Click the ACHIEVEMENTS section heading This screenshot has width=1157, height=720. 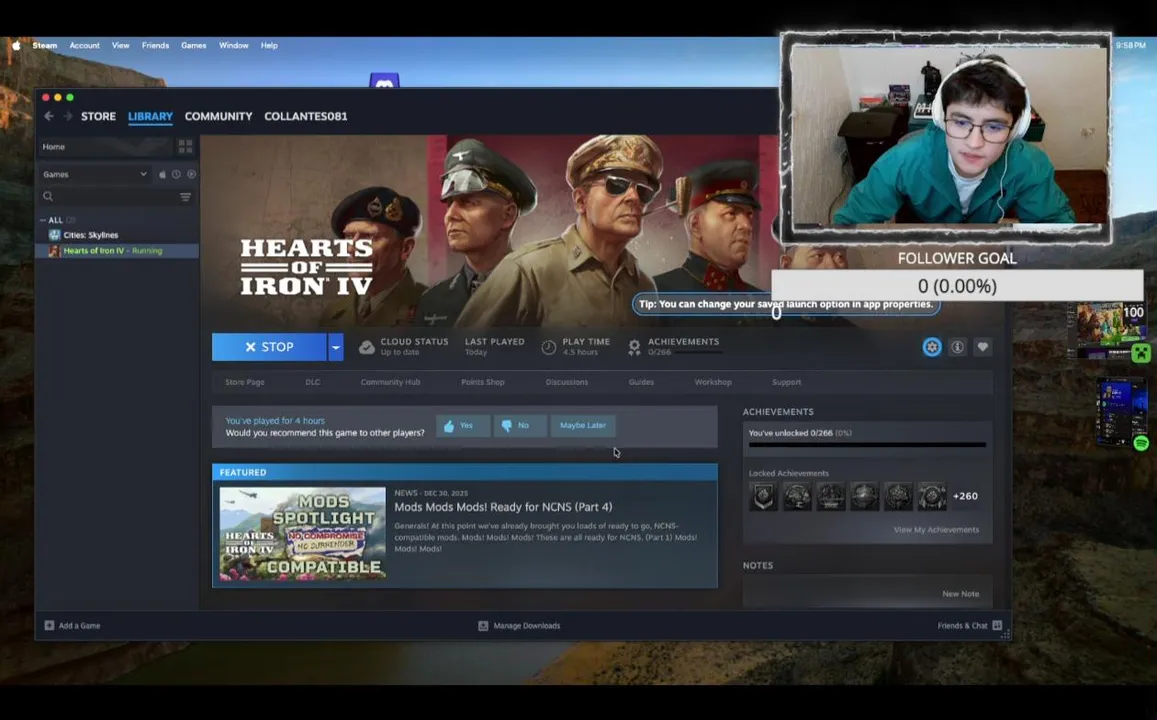click(x=778, y=412)
